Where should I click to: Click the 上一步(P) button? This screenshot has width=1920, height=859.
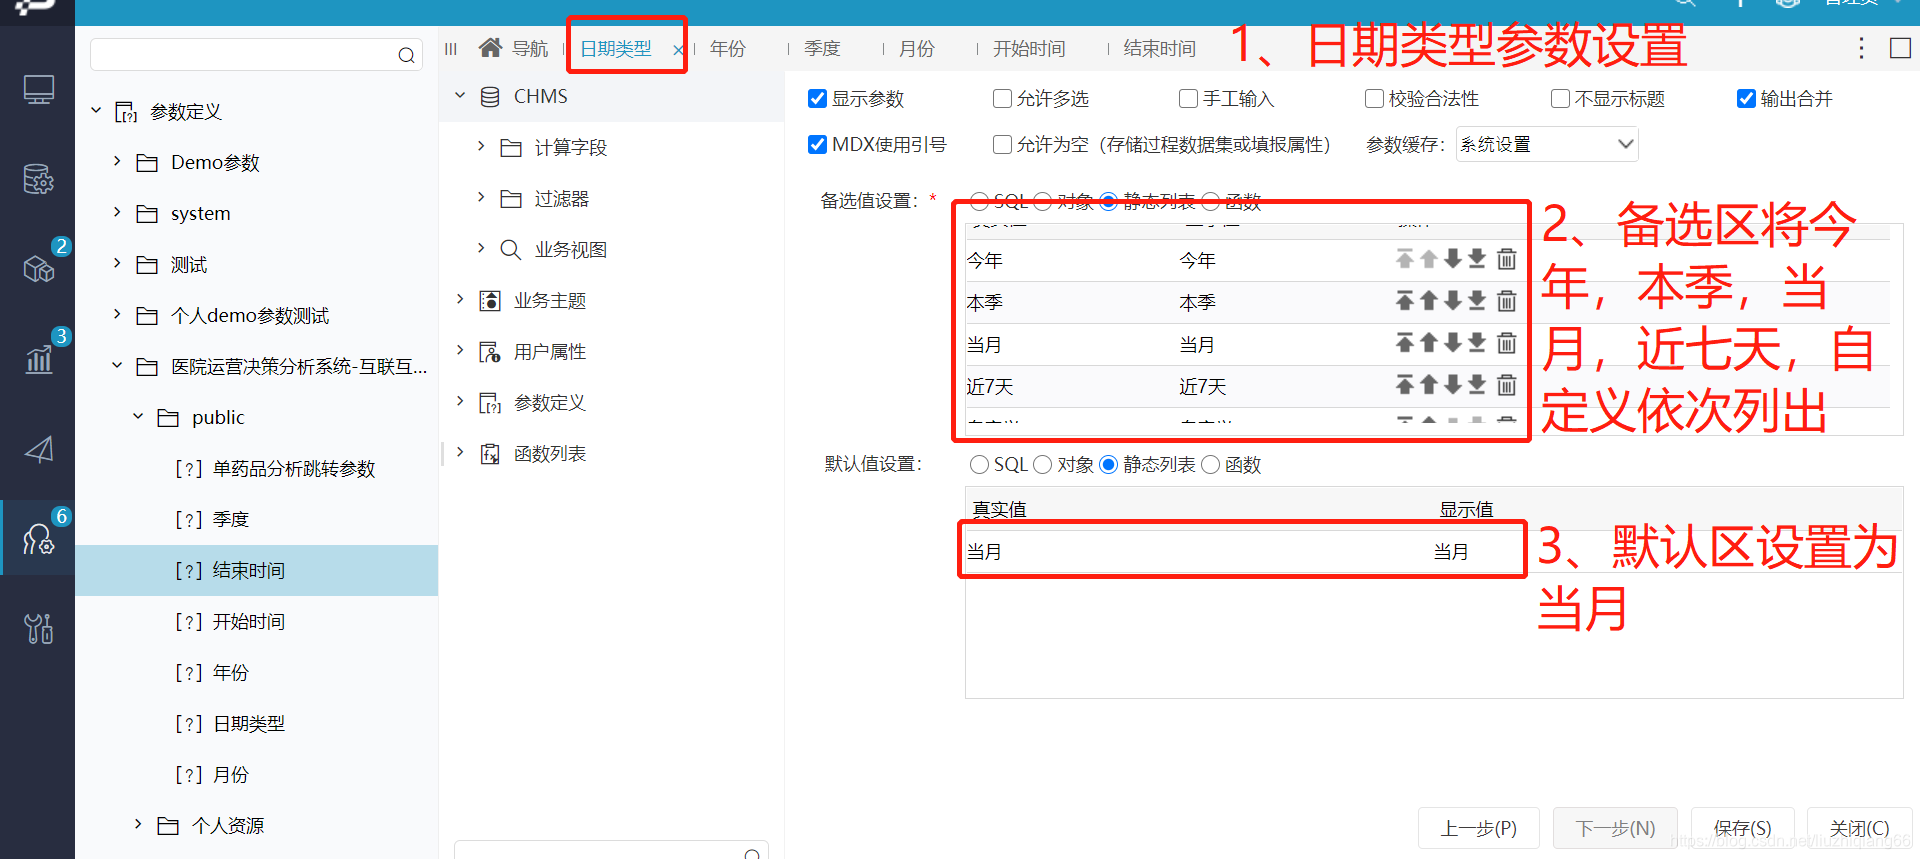click(x=1479, y=828)
